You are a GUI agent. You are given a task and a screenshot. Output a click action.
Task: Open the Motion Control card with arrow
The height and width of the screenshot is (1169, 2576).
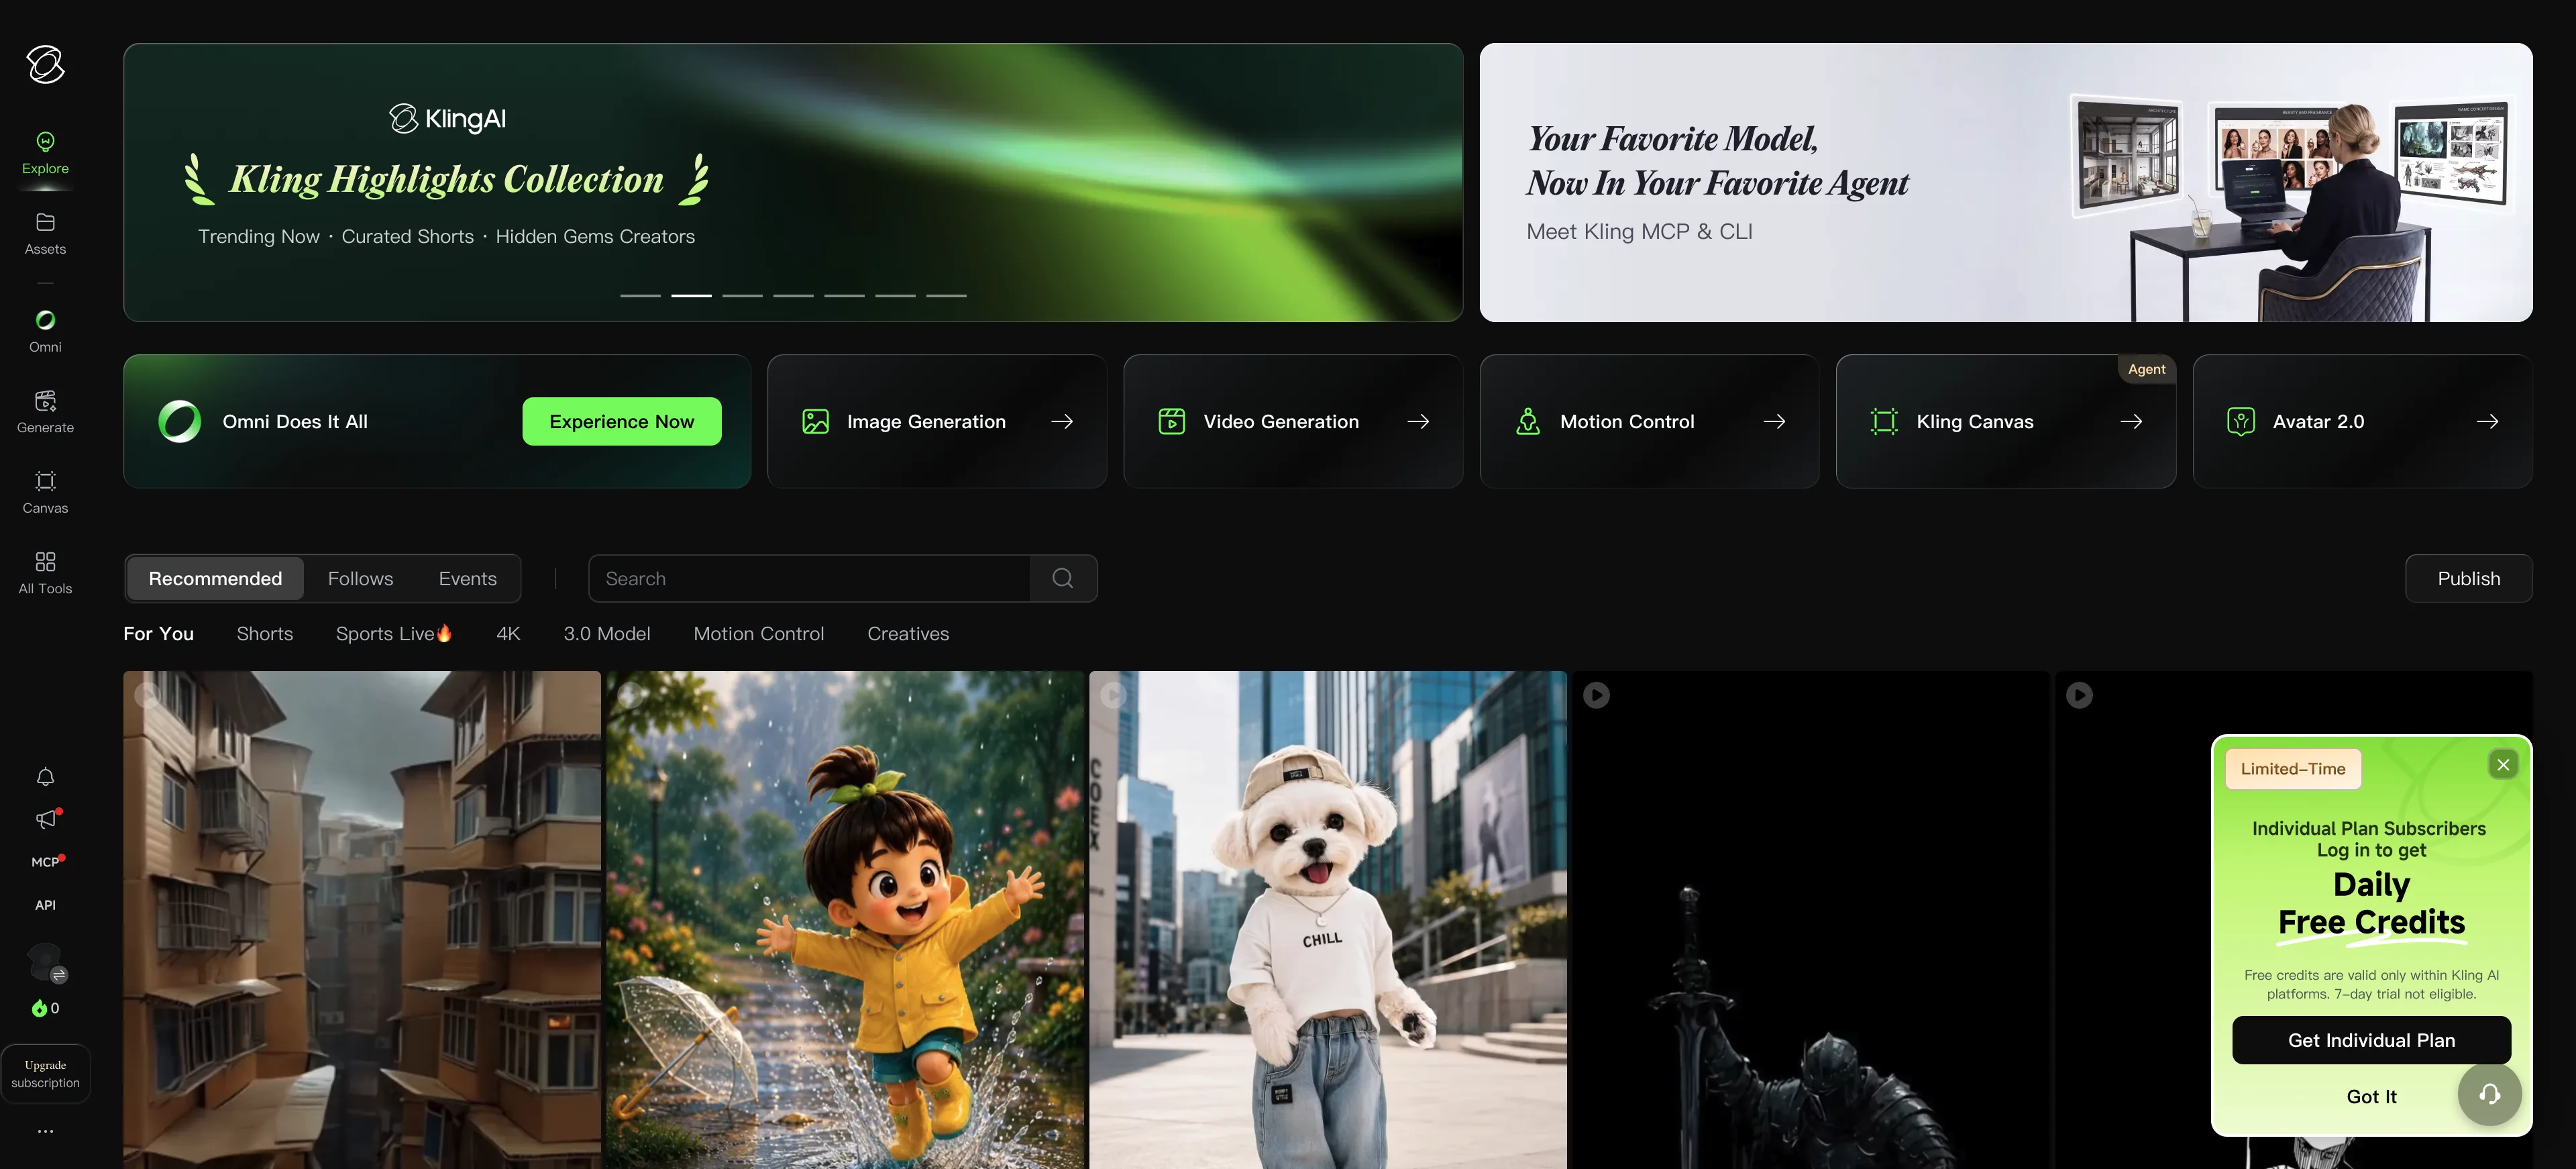[1649, 421]
